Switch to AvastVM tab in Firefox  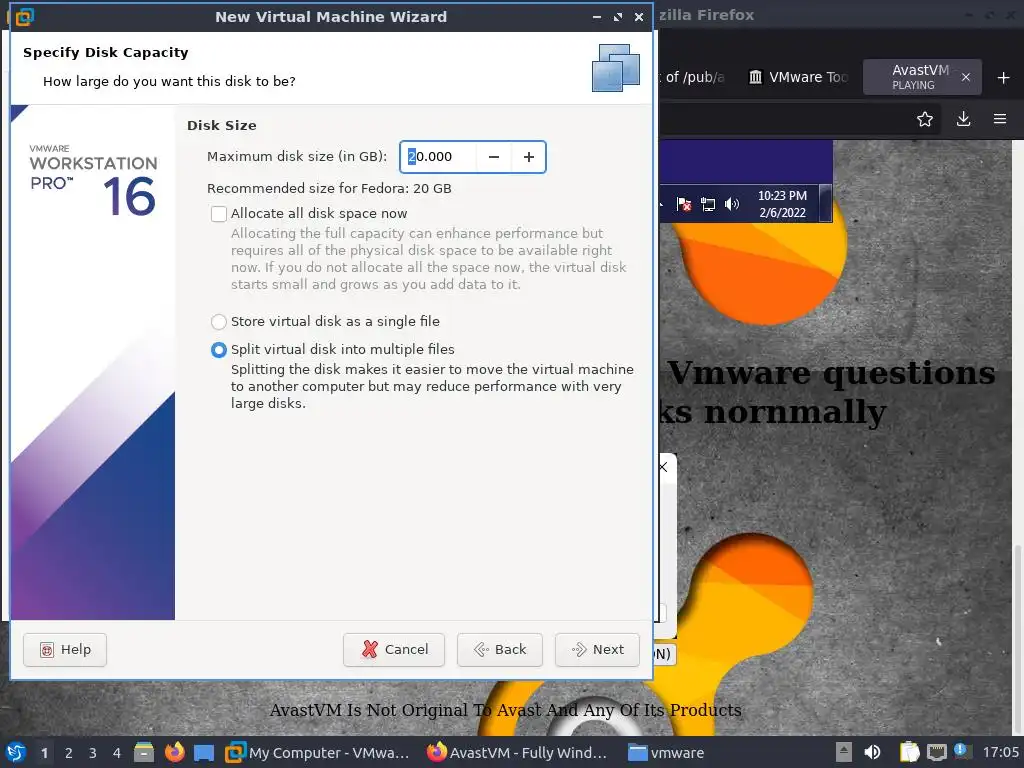click(920, 77)
